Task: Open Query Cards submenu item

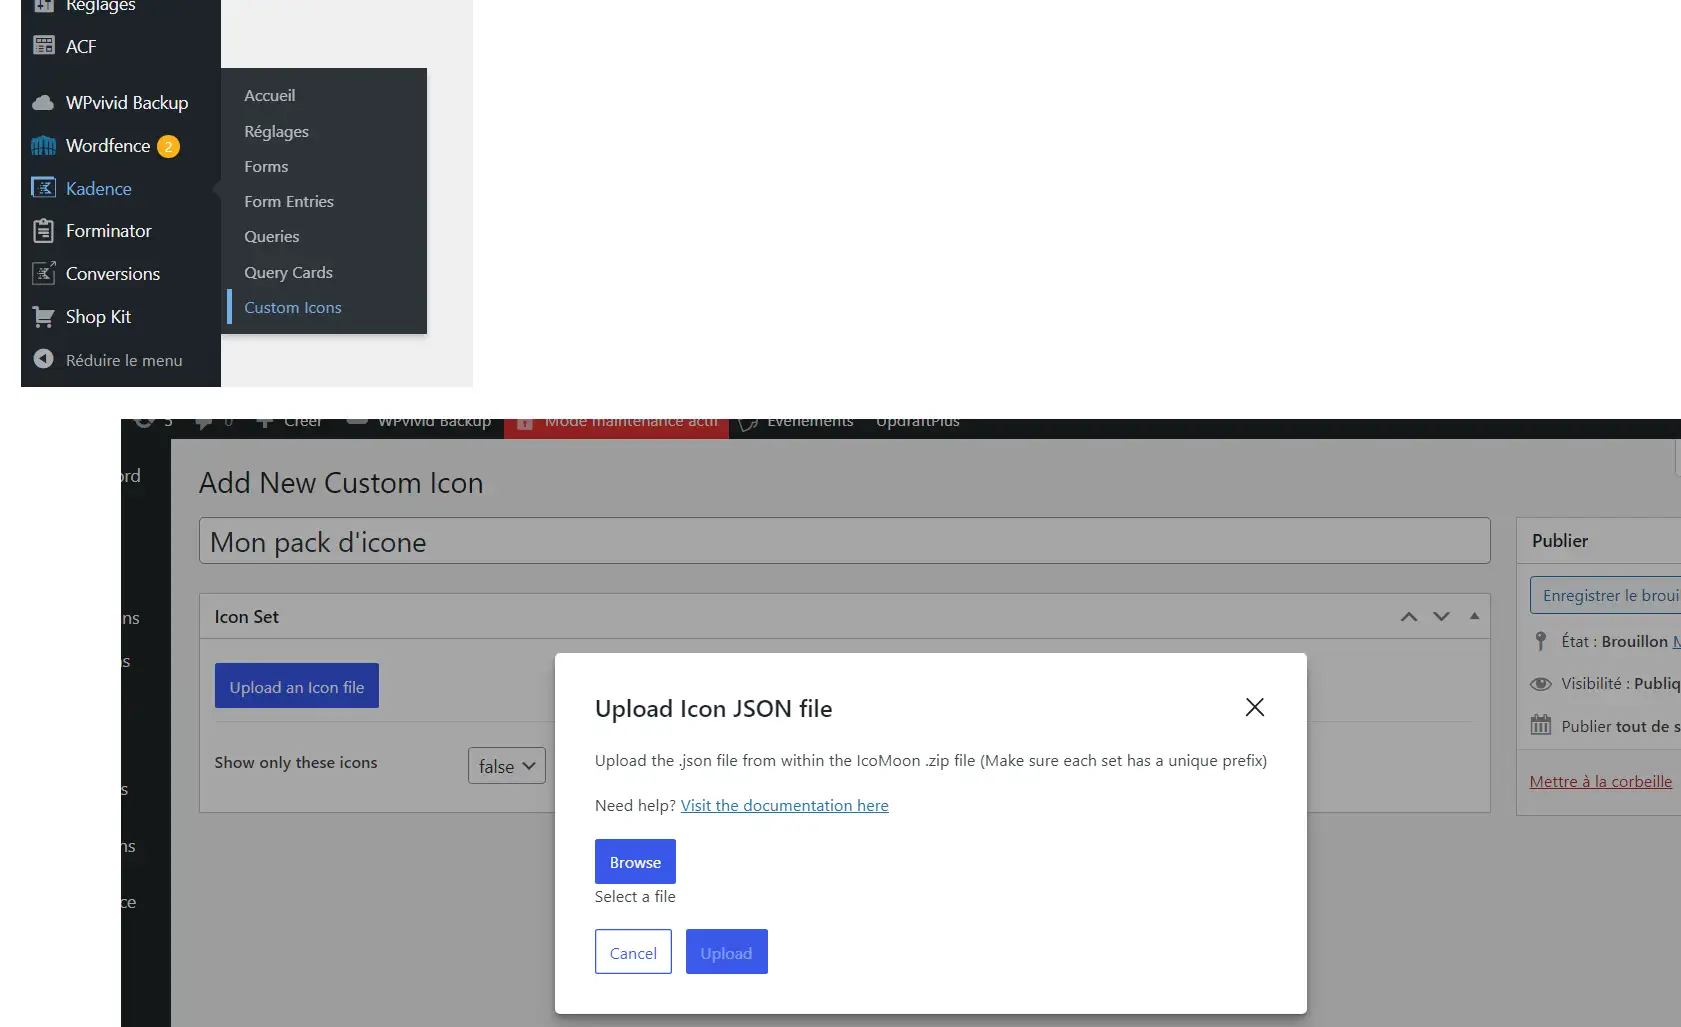Action: (288, 273)
